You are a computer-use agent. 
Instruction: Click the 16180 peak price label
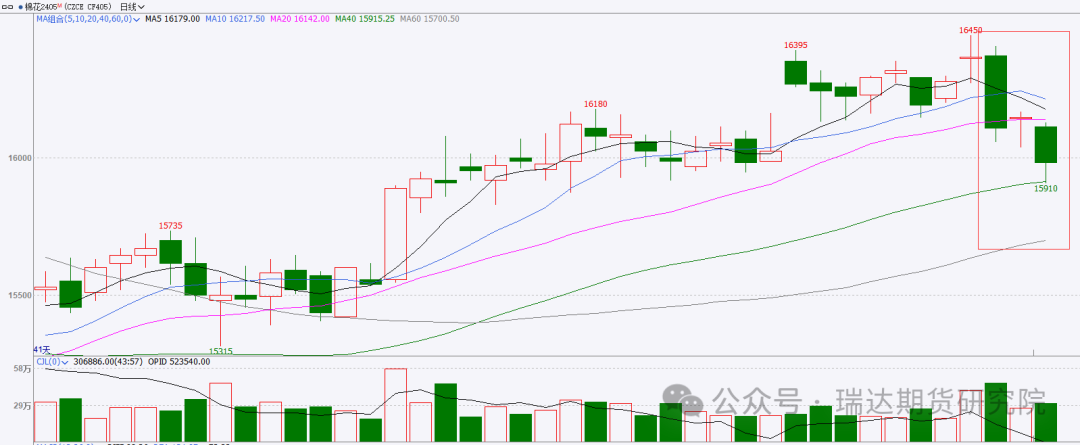tap(595, 103)
